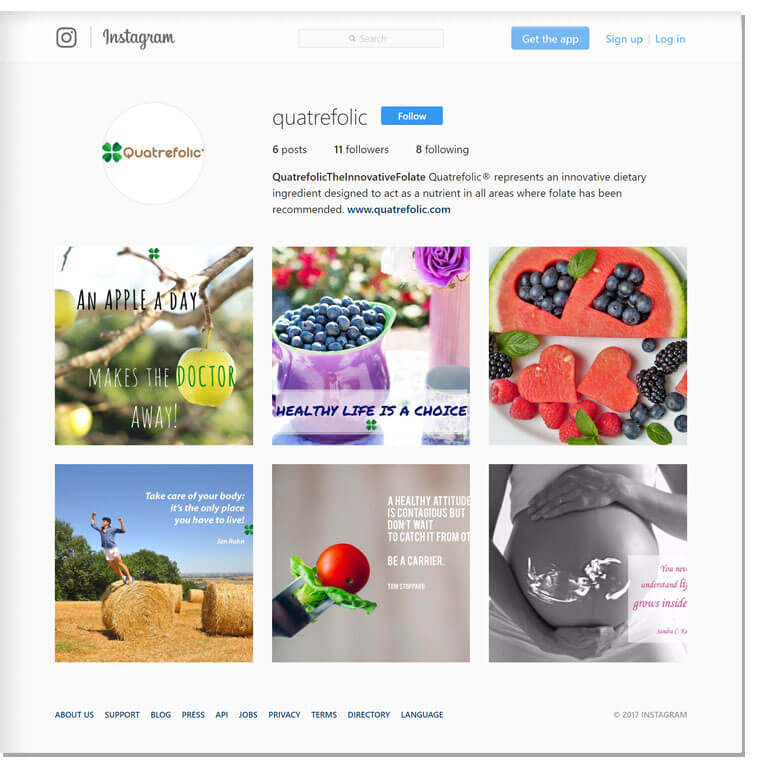This screenshot has width=757, height=768.
Task: View the 8 following list
Action: (442, 149)
